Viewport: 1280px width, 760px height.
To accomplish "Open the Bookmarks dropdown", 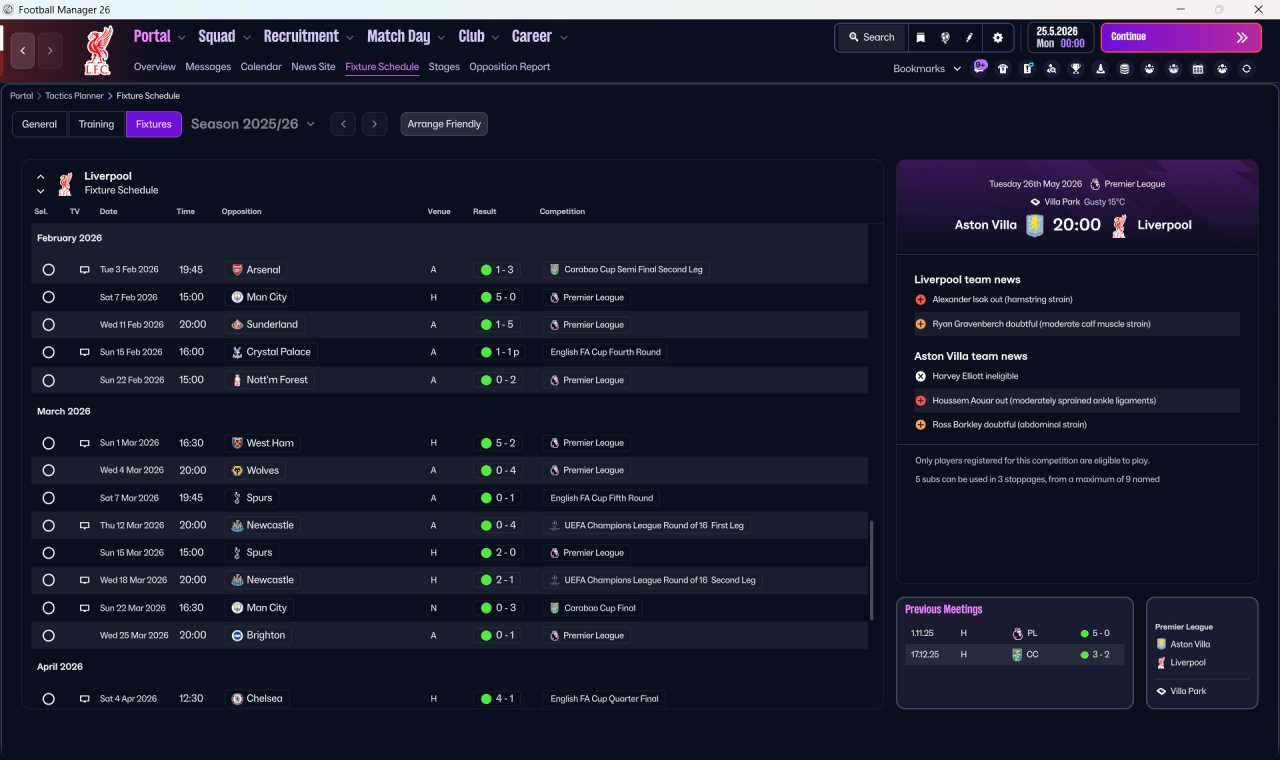I will pyautogui.click(x=927, y=69).
